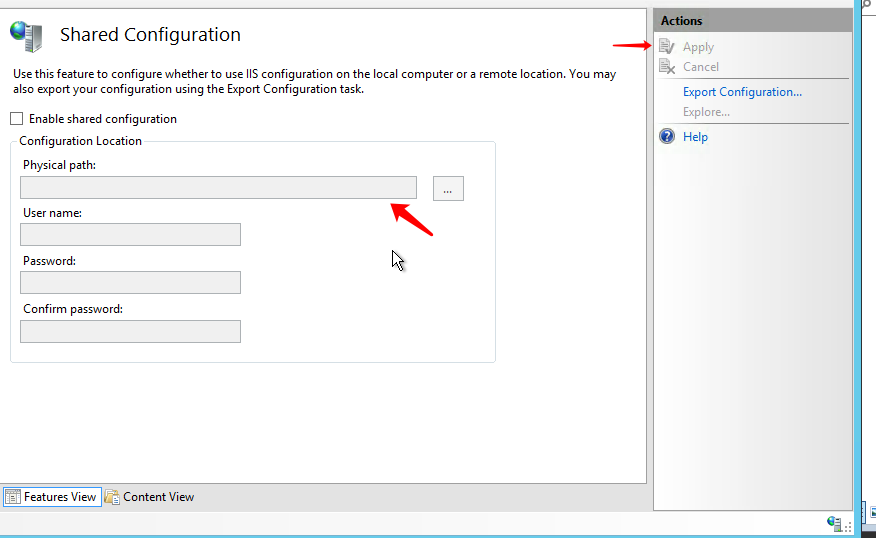Click the Content View folder icon
Image resolution: width=876 pixels, height=538 pixels.
click(x=112, y=497)
